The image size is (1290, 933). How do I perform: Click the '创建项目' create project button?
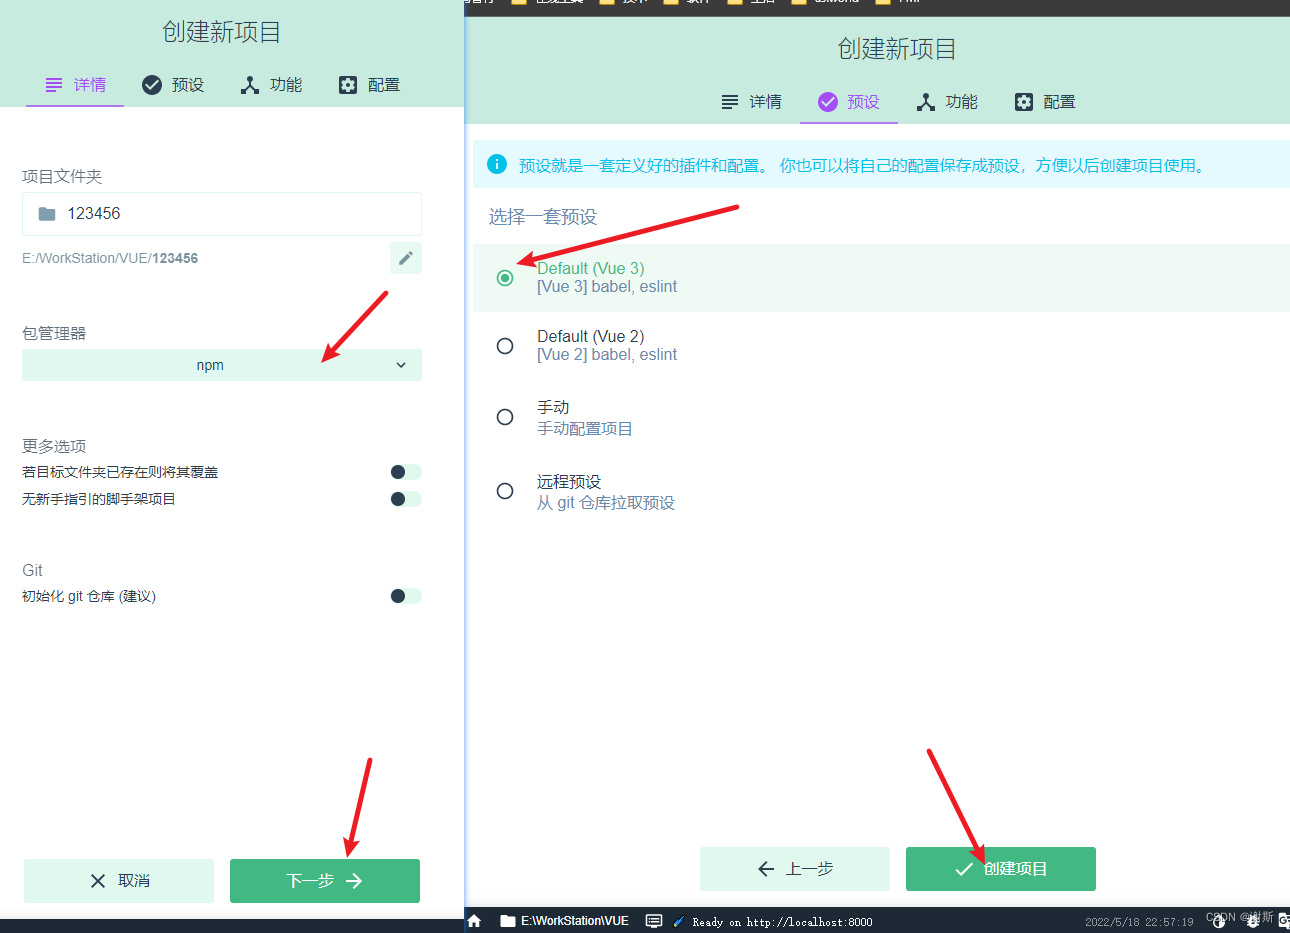[x=1001, y=869]
